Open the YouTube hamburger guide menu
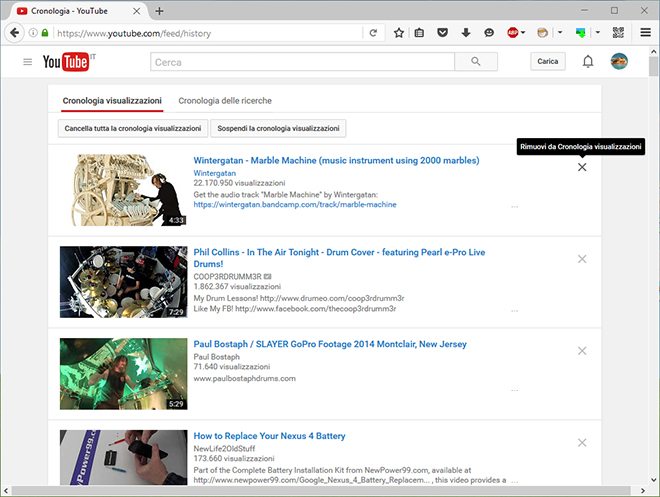 tap(27, 62)
